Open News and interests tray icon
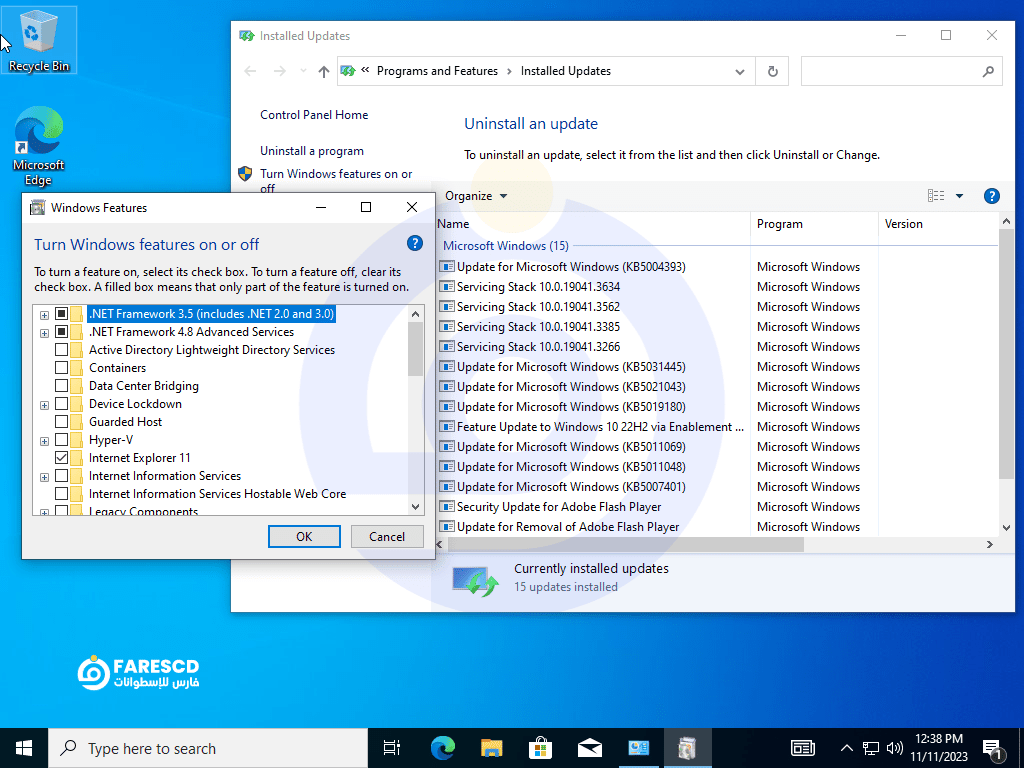1024x768 pixels. click(803, 748)
